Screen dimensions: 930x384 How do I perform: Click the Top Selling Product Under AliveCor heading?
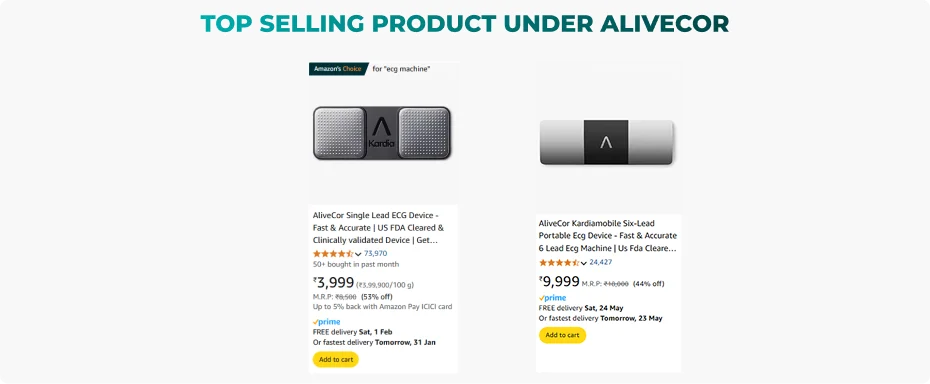pos(464,24)
